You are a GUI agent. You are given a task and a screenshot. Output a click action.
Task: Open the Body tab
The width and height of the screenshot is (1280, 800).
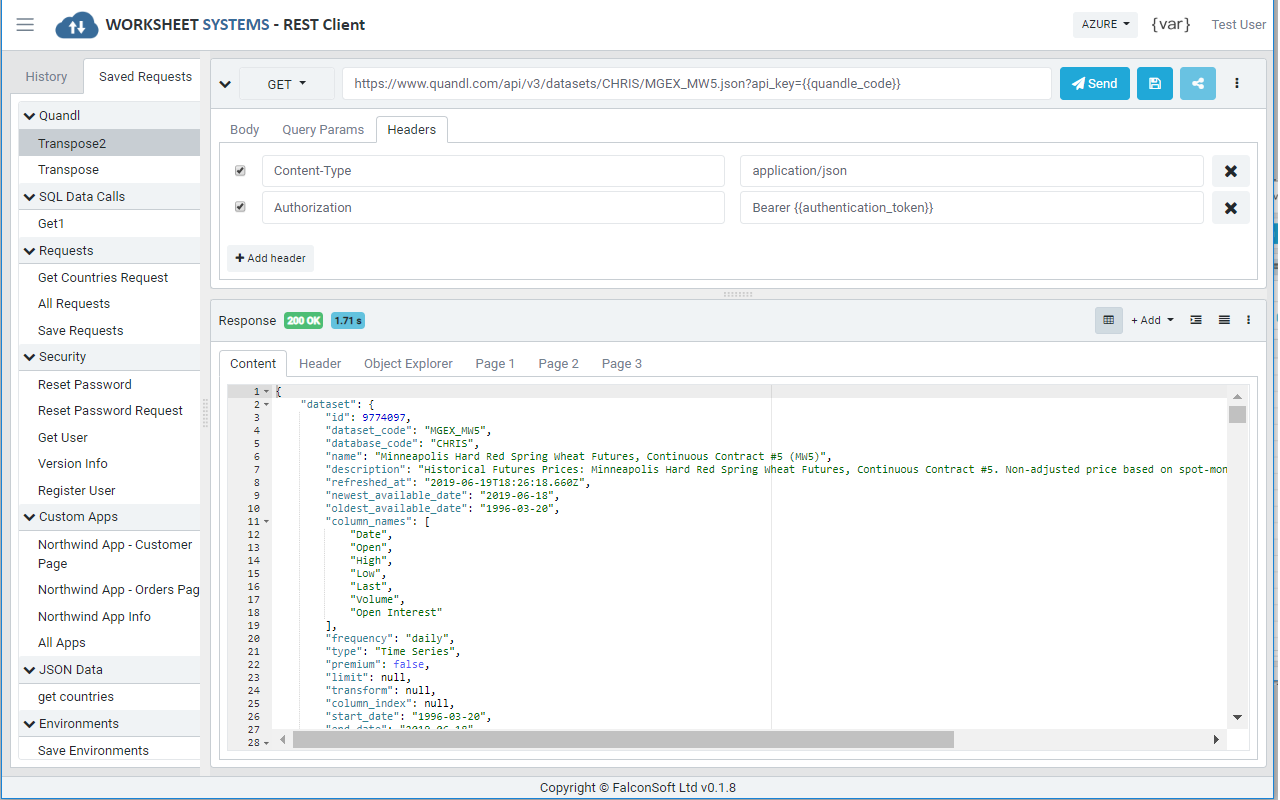(x=245, y=129)
